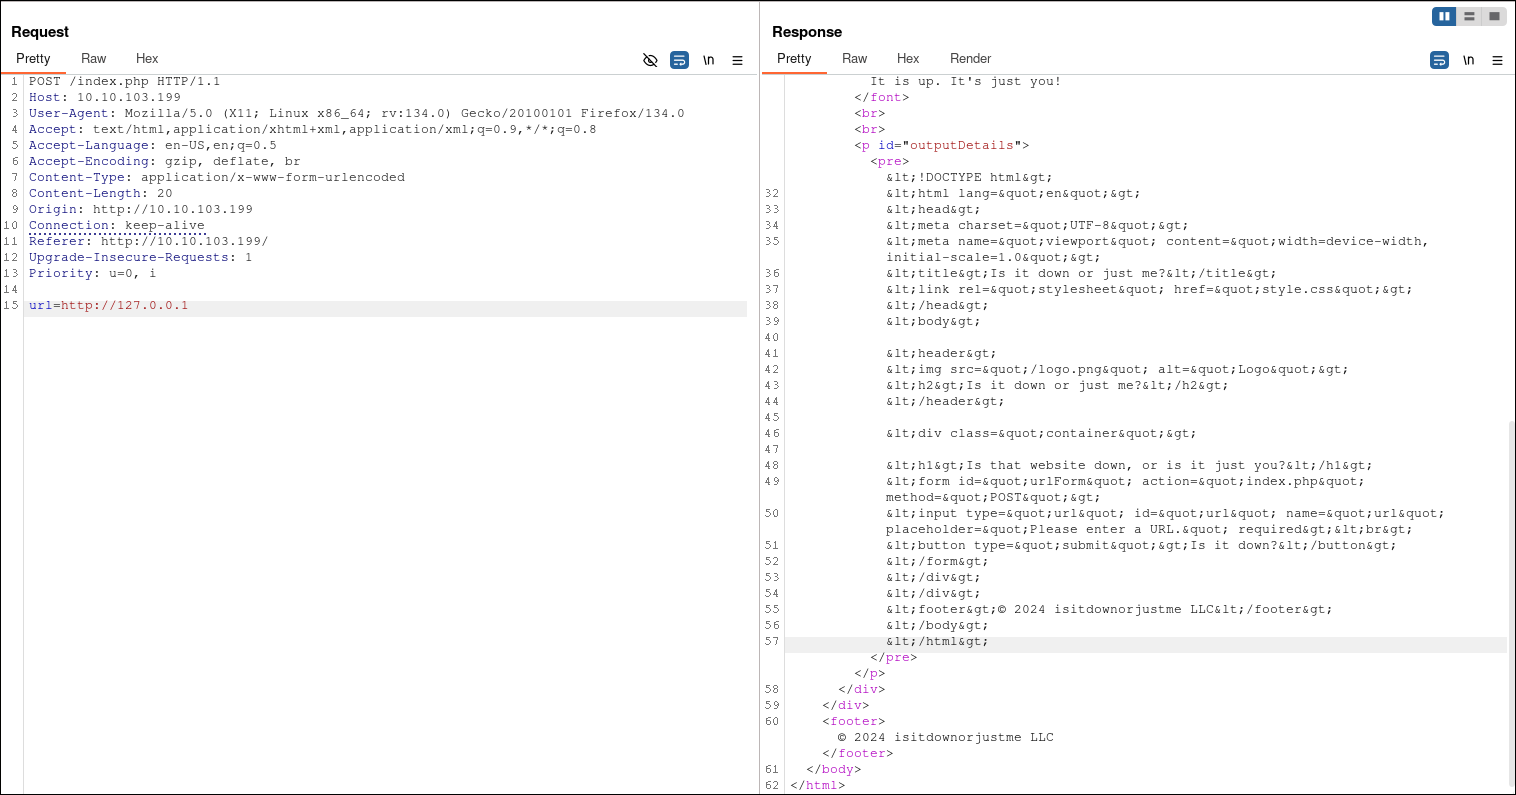The height and width of the screenshot is (795, 1516).
Task: Toggle word wrap icon in Response panel
Action: [x=1439, y=60]
